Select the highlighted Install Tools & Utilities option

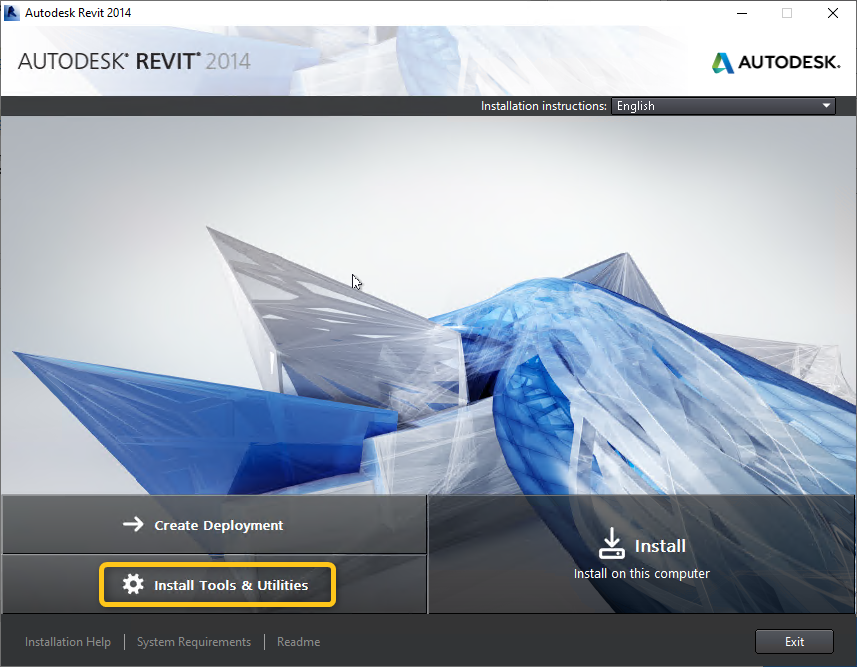point(217,584)
